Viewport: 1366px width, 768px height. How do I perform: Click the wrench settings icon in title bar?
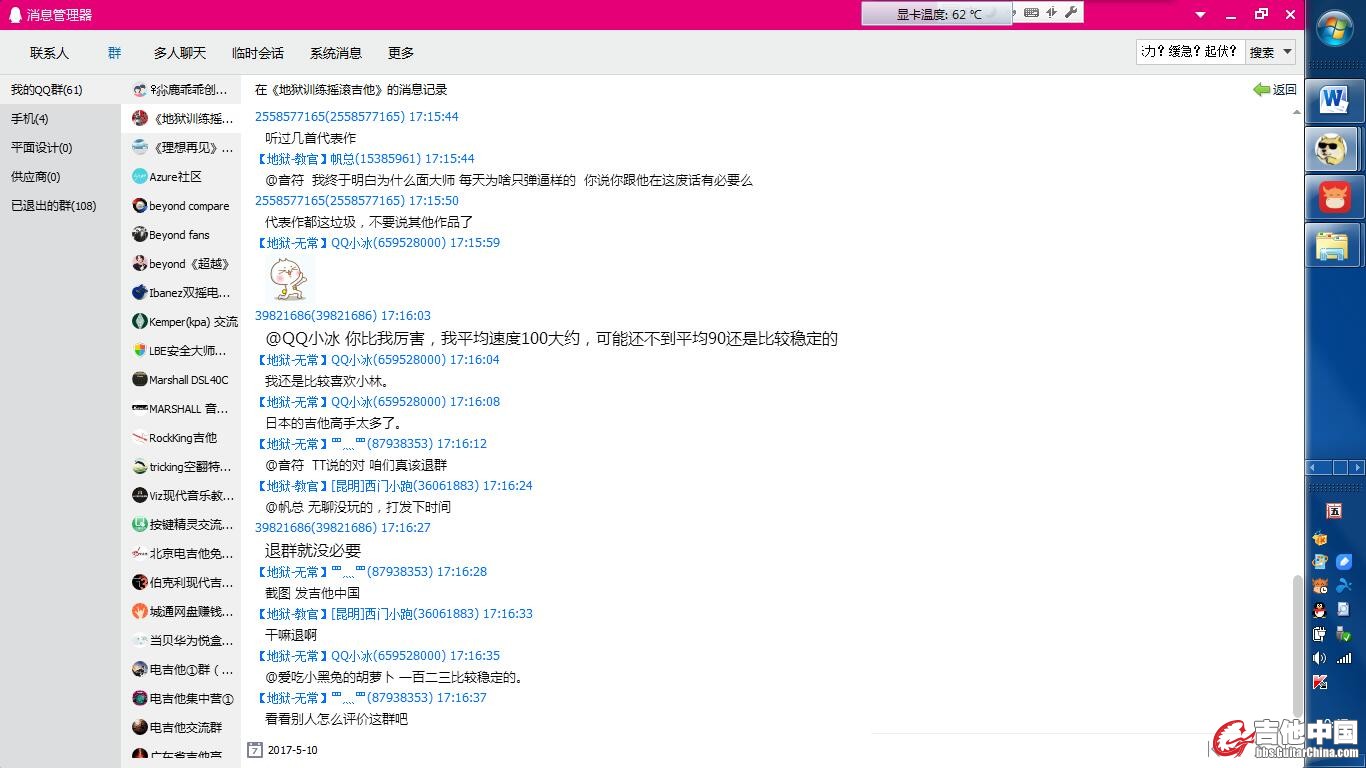[x=1071, y=13]
